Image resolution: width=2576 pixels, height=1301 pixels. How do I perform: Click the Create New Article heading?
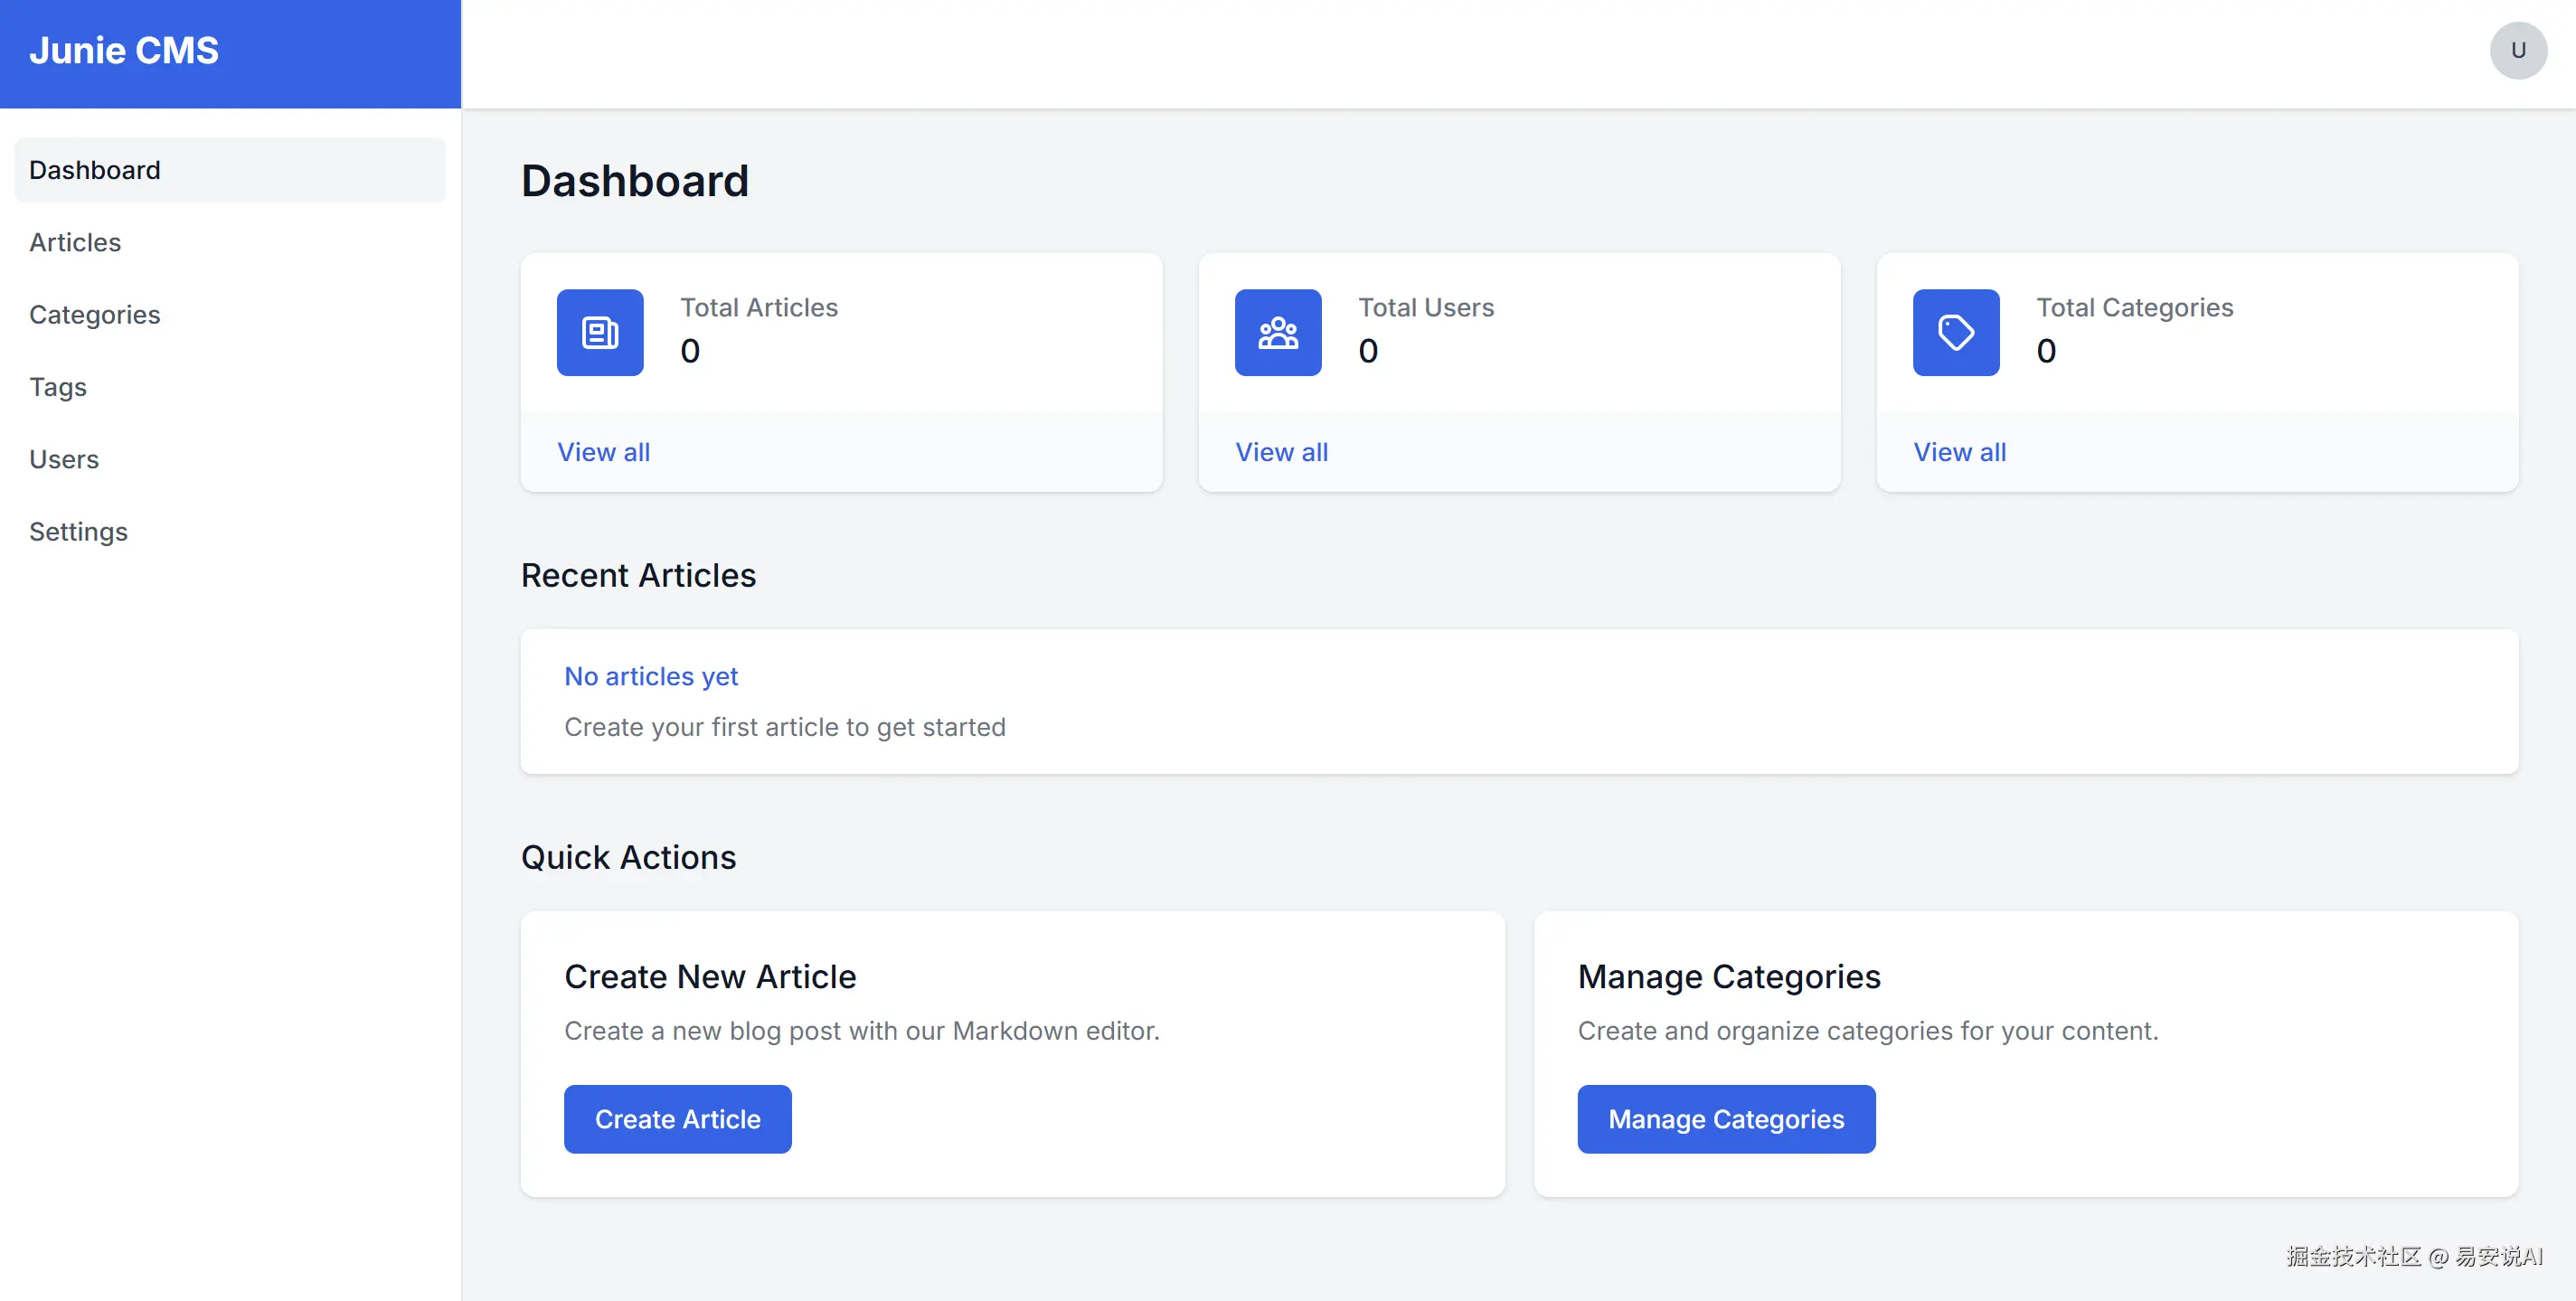tap(710, 976)
